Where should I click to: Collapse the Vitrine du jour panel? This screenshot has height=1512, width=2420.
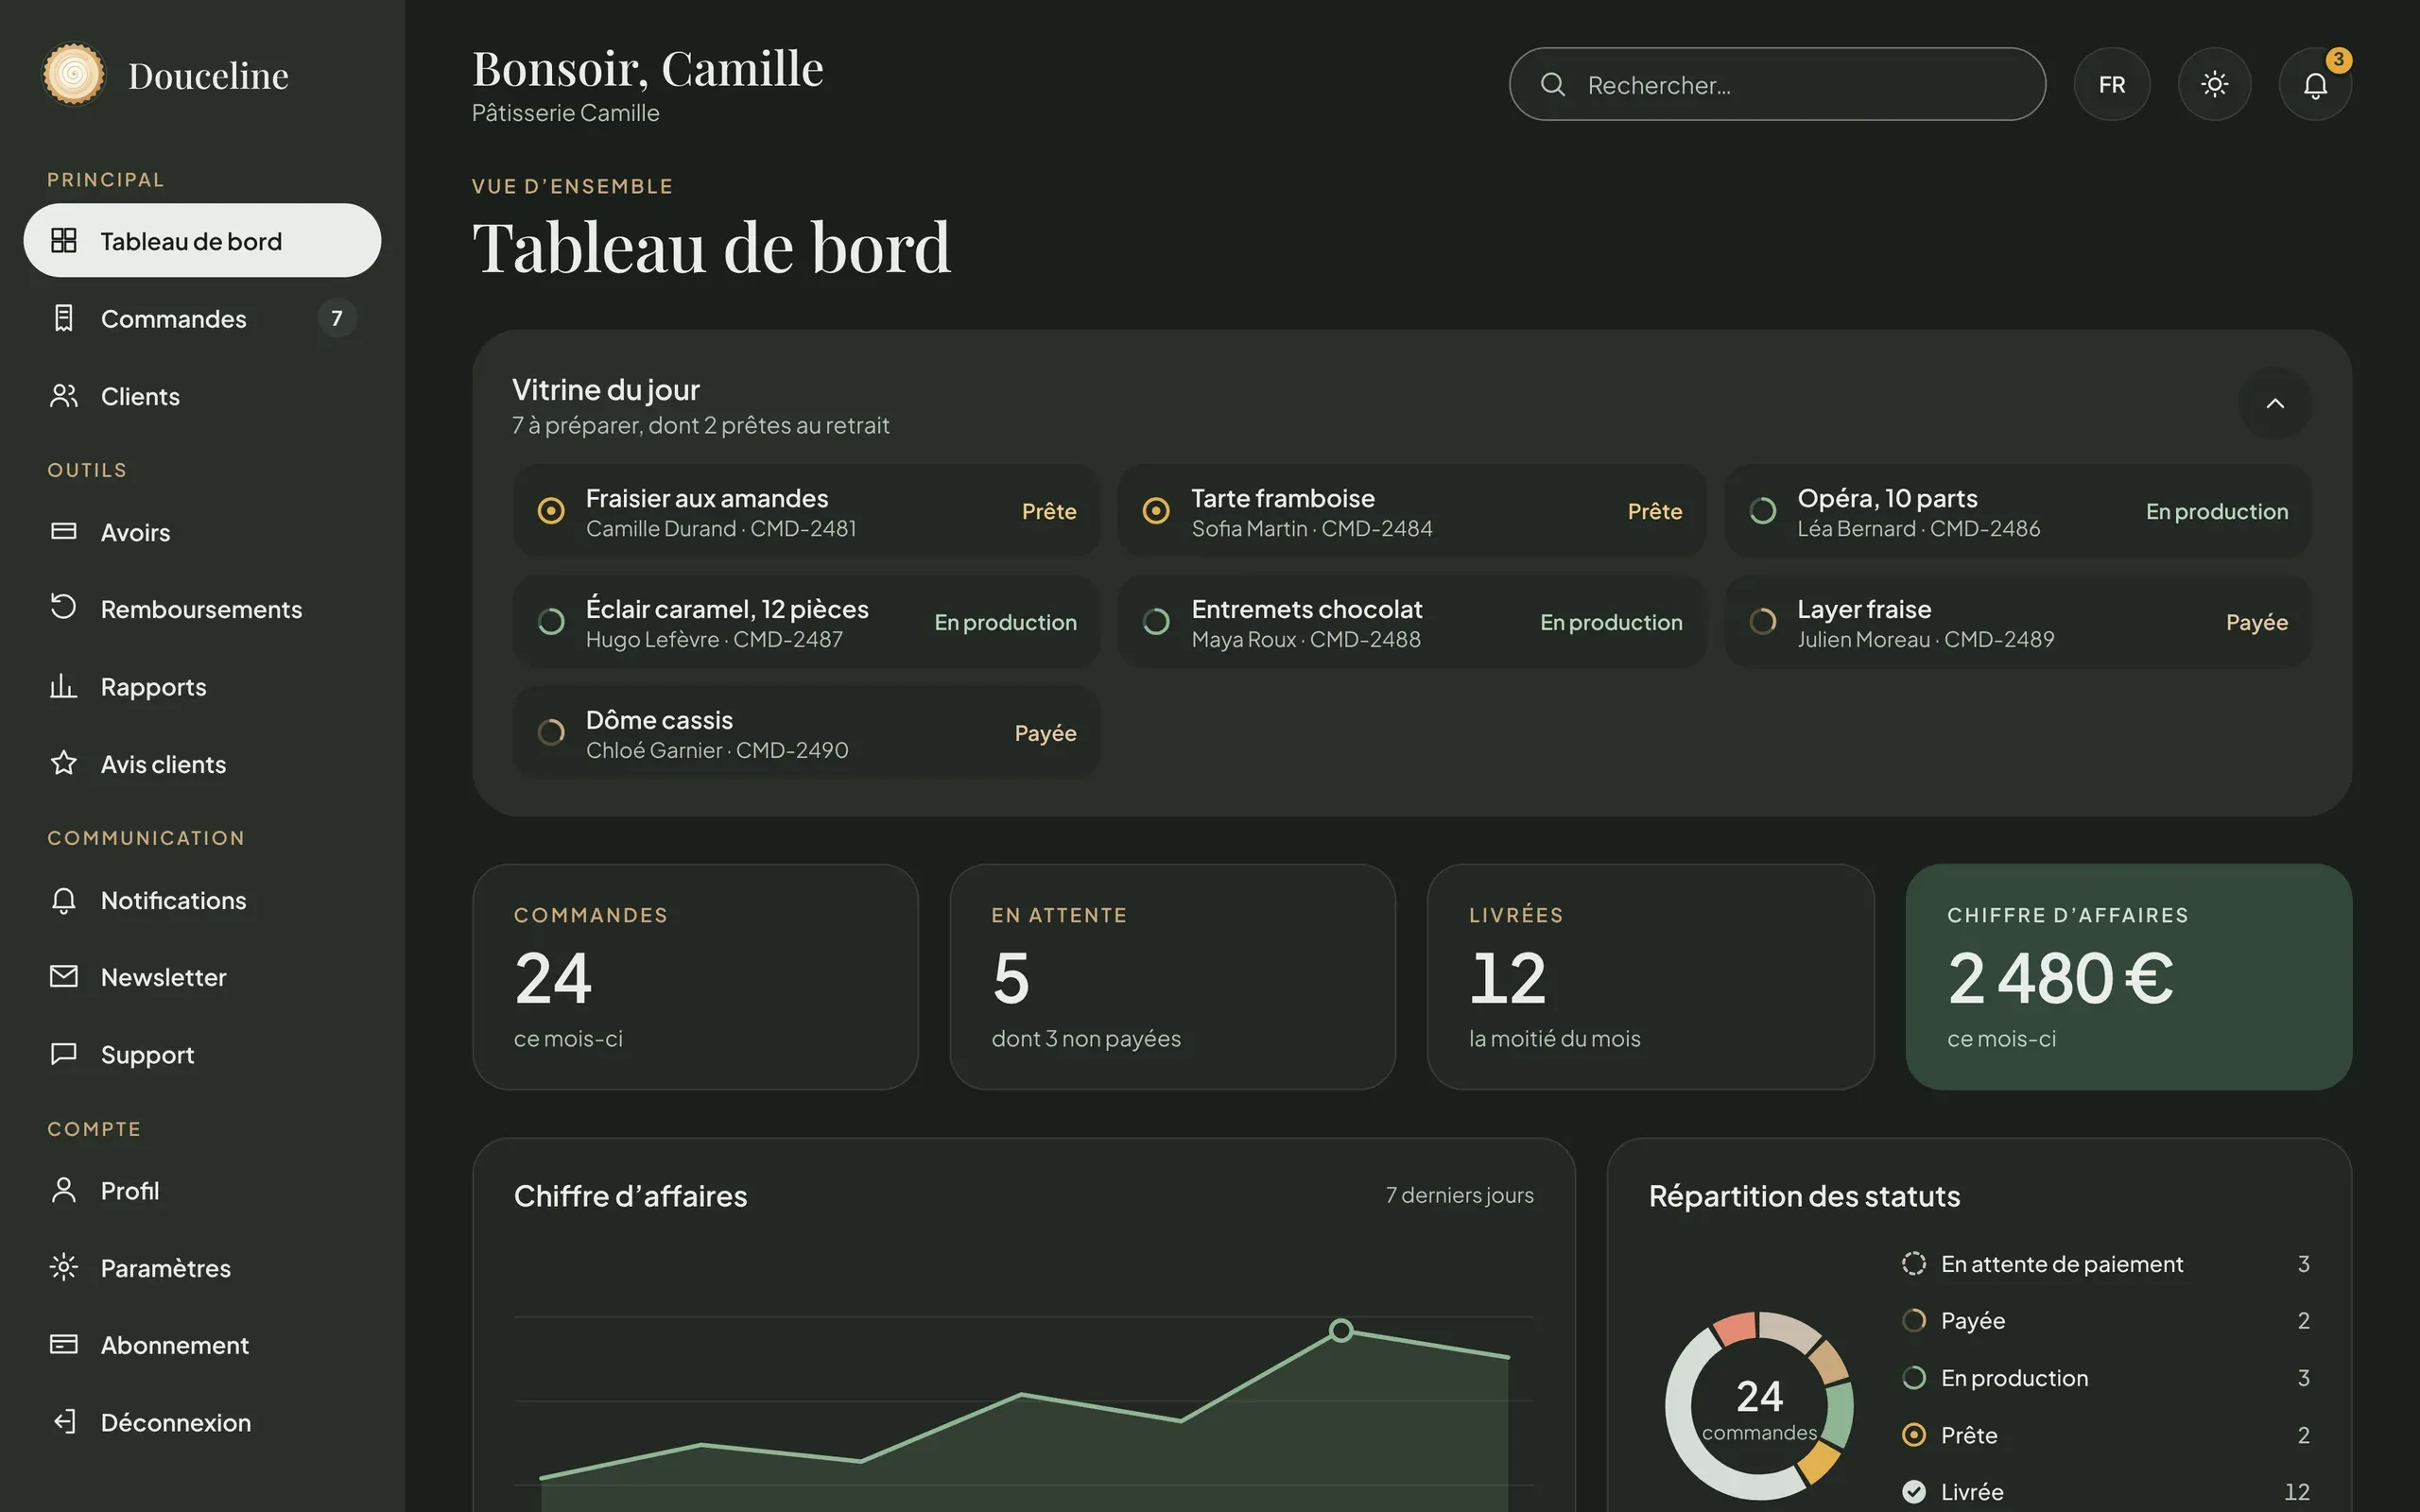[x=2275, y=403]
